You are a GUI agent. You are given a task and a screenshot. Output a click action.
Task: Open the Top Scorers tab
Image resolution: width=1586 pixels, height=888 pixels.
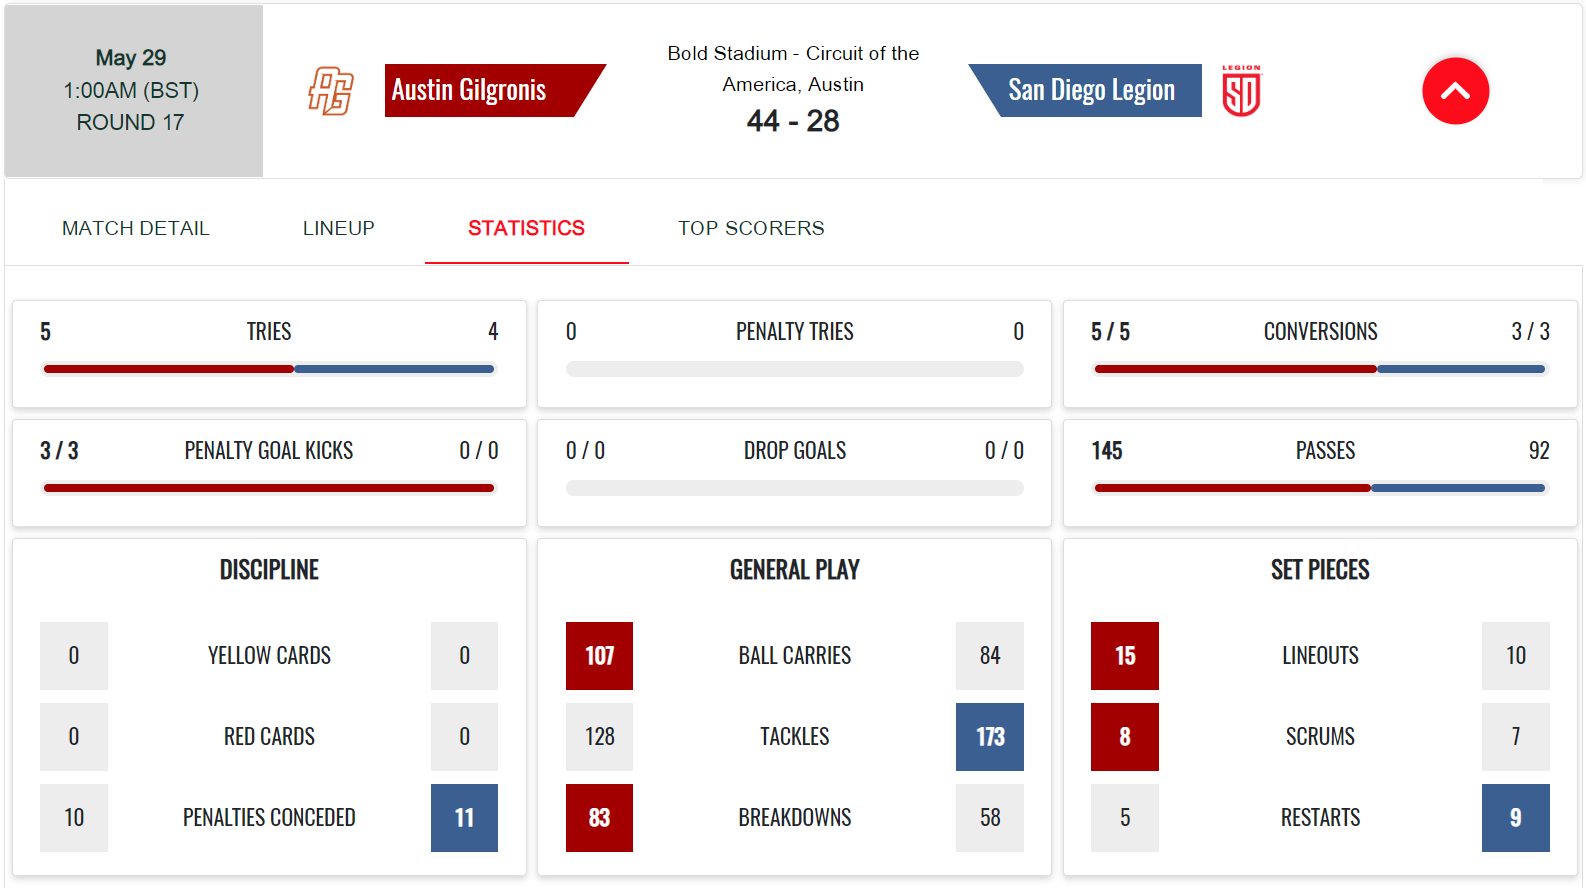click(x=751, y=228)
